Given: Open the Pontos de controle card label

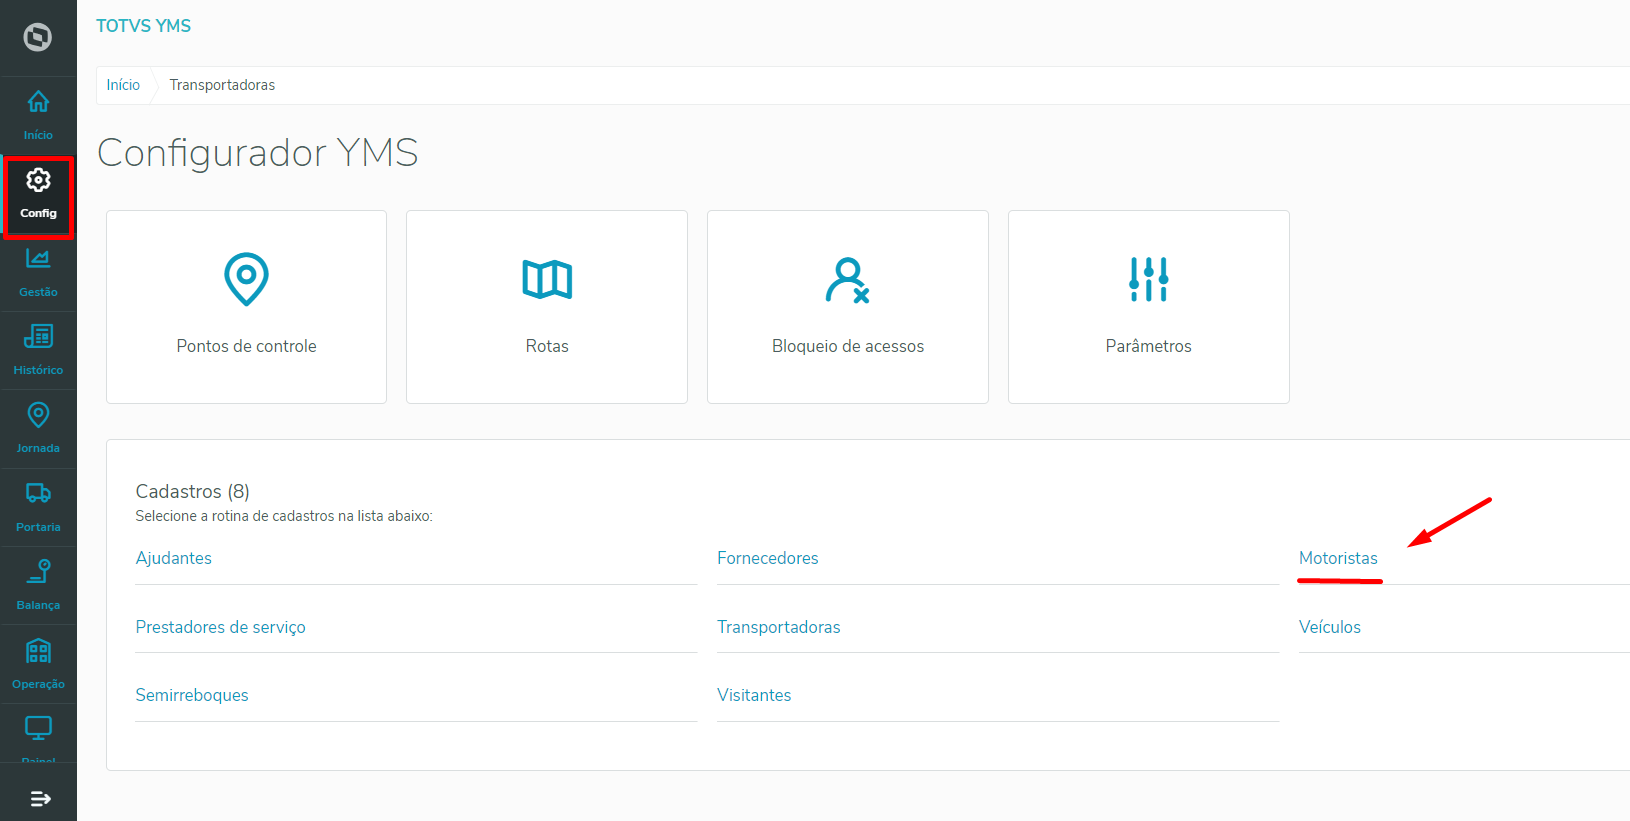Looking at the screenshot, I should pos(246,346).
